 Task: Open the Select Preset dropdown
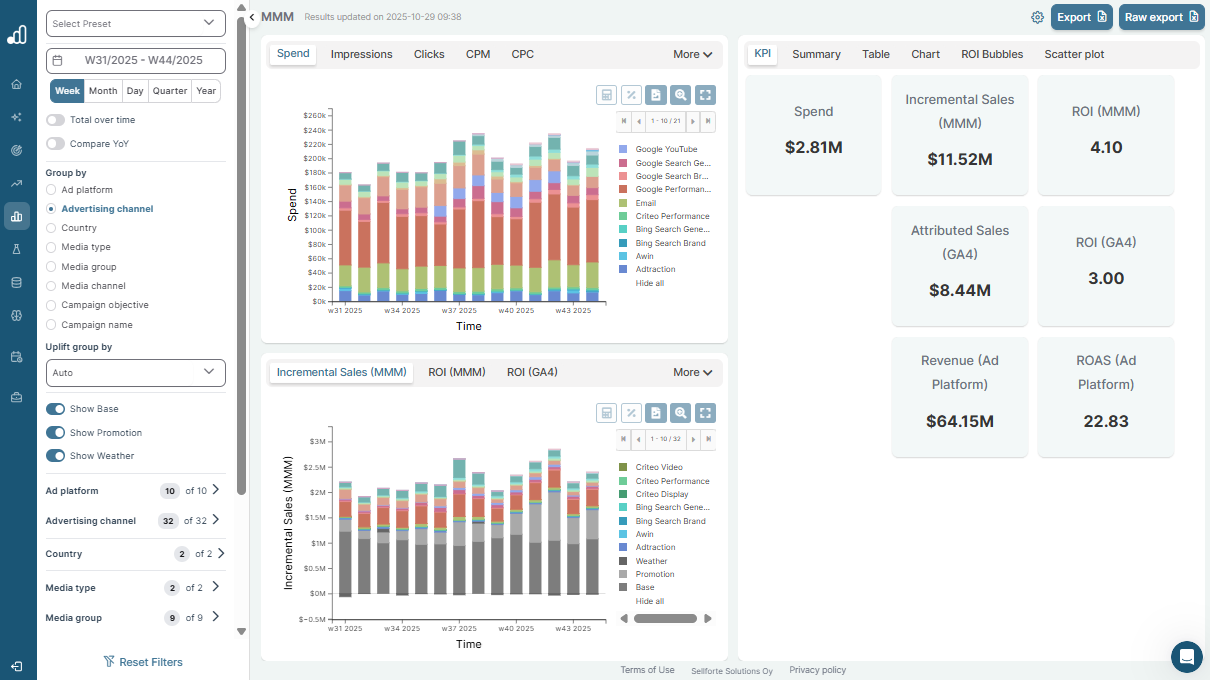click(135, 23)
